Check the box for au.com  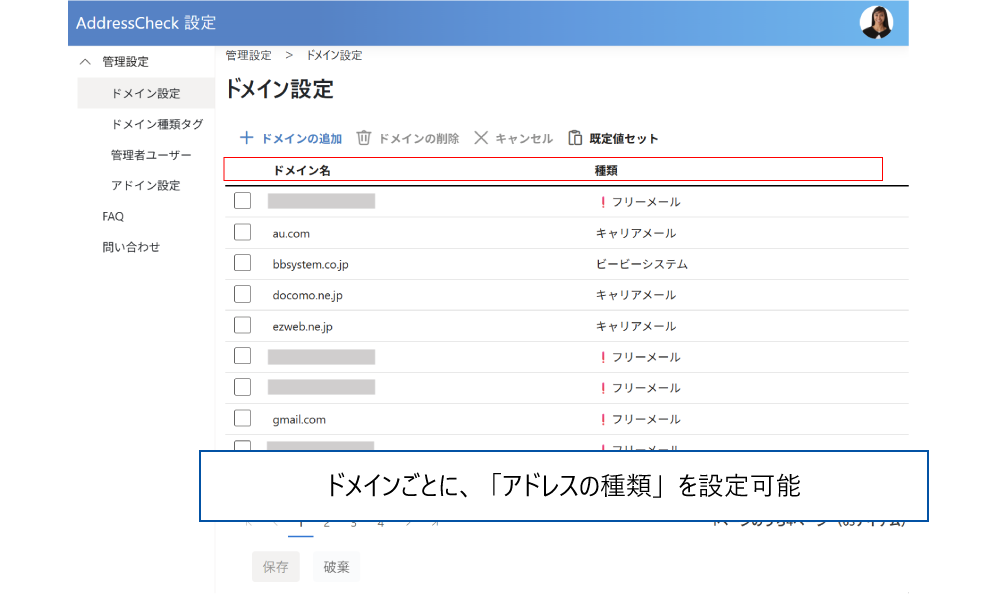pos(242,233)
